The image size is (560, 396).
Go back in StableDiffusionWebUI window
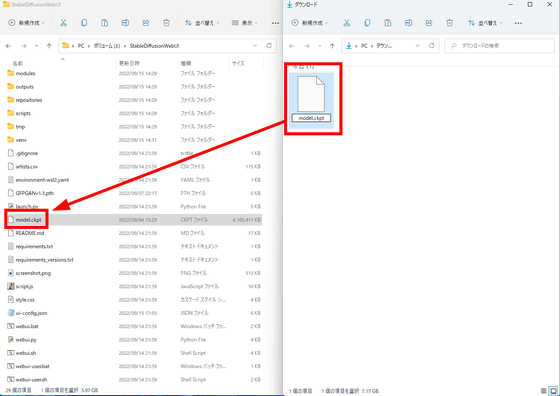[x=9, y=46]
